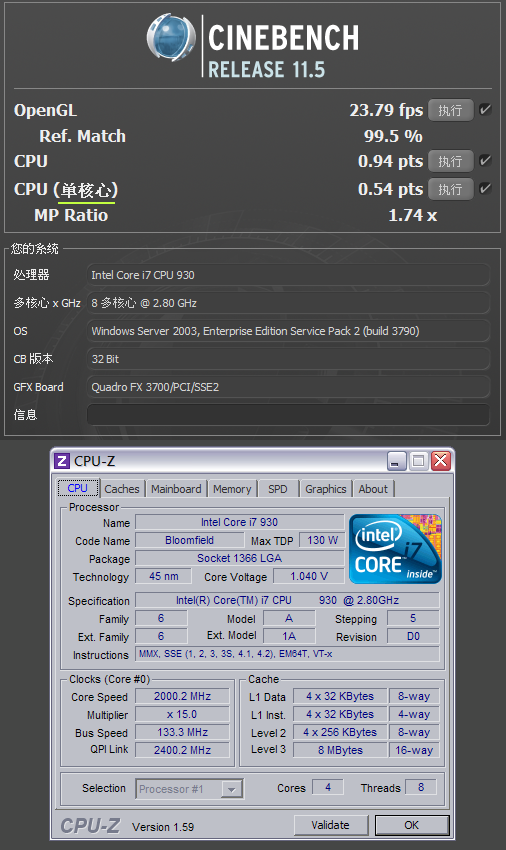Click the Name field Intel Core i7 930
This screenshot has width=506, height=850.
click(240, 522)
